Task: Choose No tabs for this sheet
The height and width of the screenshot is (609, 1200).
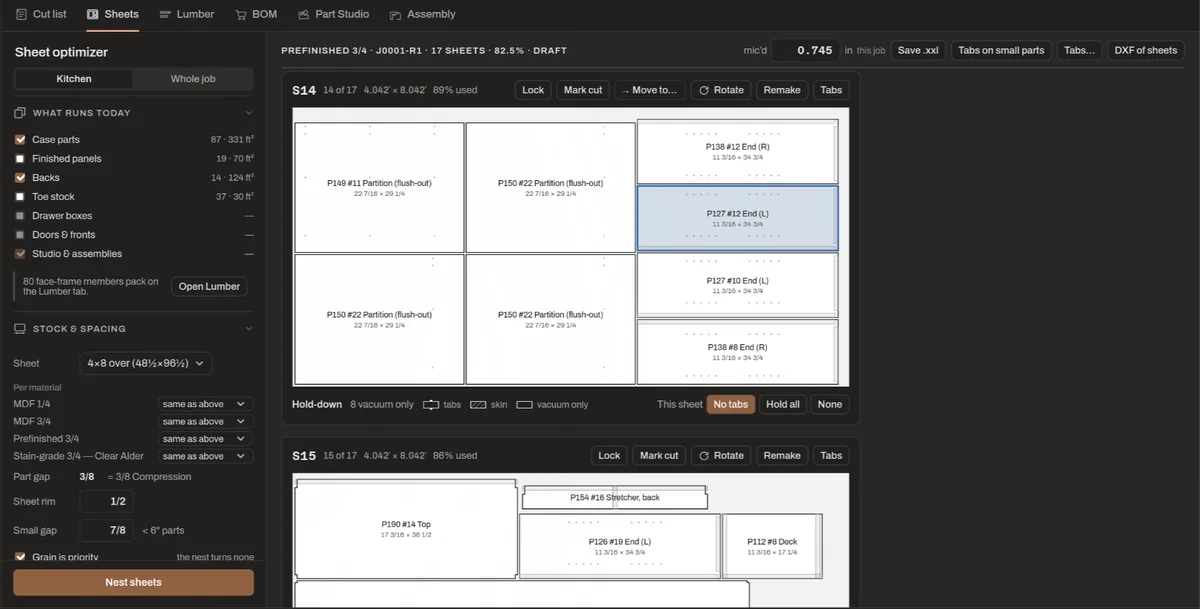Action: tap(730, 404)
